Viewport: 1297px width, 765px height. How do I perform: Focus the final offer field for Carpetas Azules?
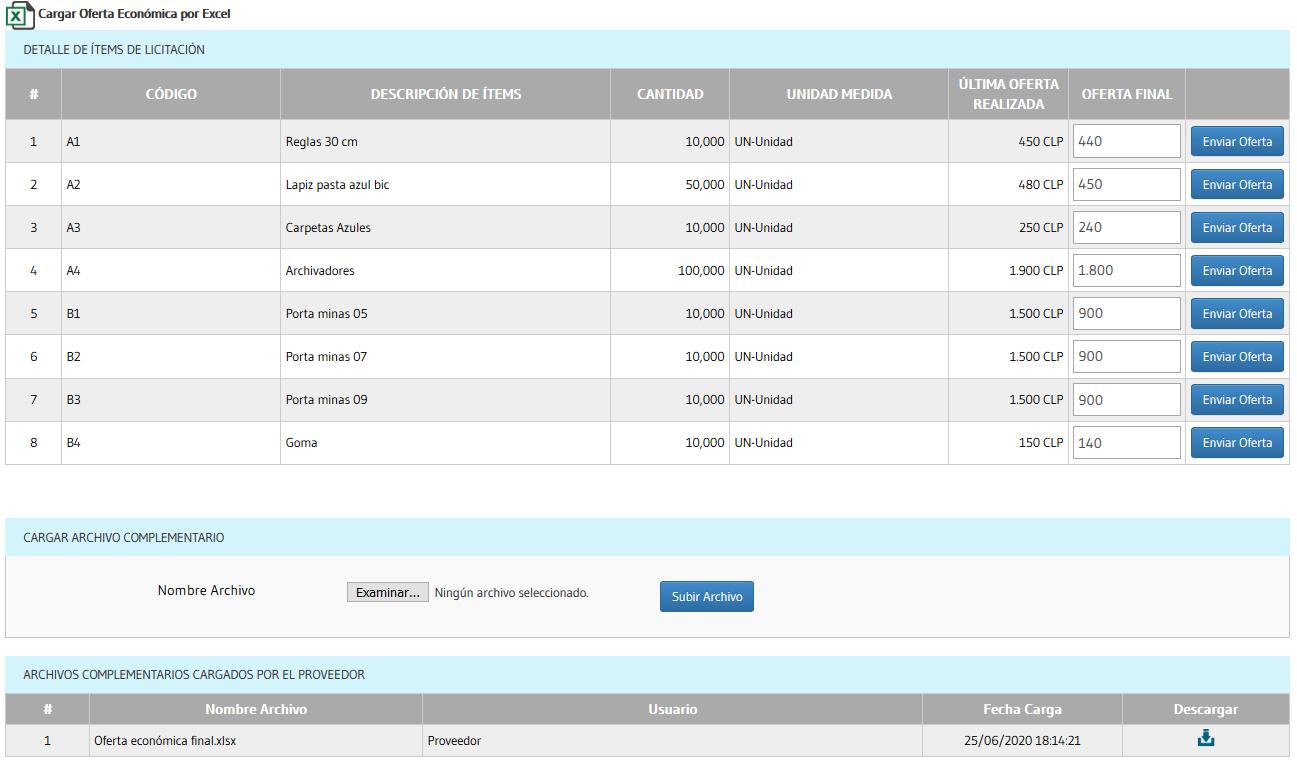pos(1127,228)
